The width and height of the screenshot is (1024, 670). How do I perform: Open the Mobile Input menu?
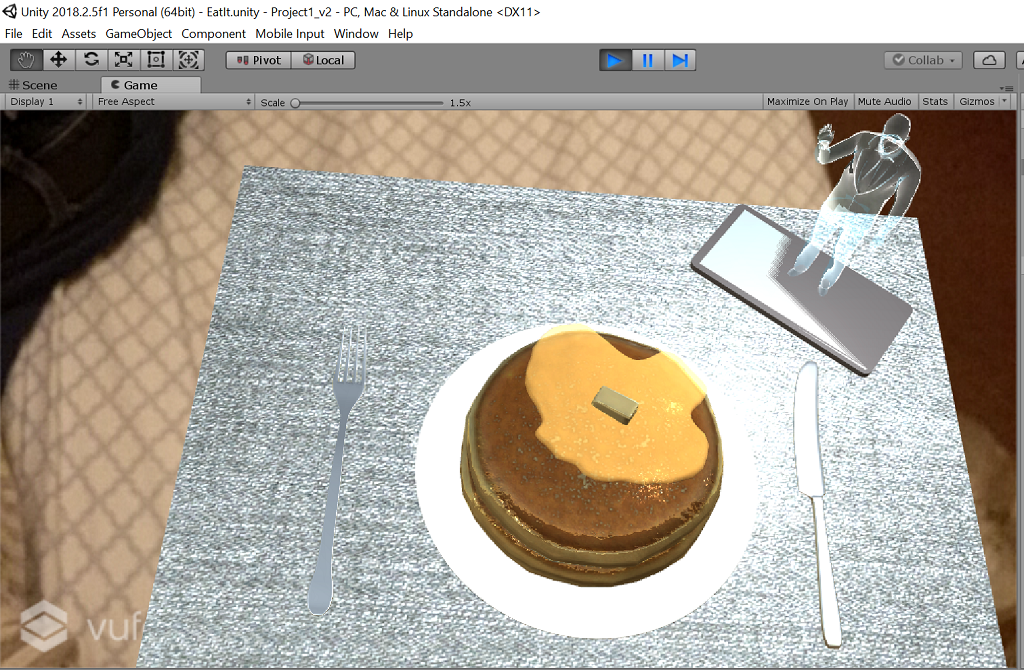[x=289, y=34]
